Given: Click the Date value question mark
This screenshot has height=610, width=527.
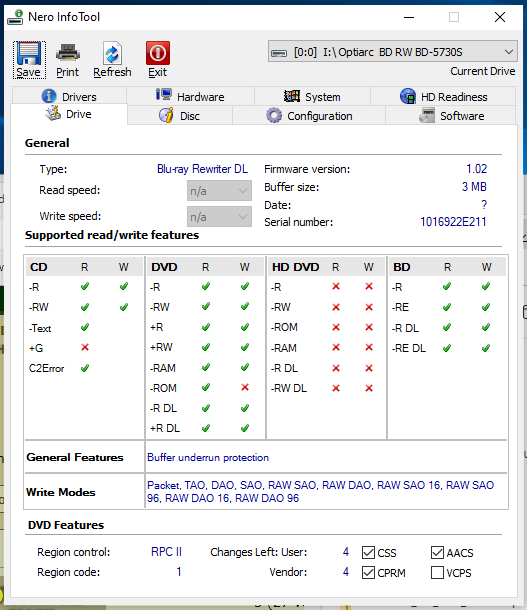Looking at the screenshot, I should click(x=484, y=204).
